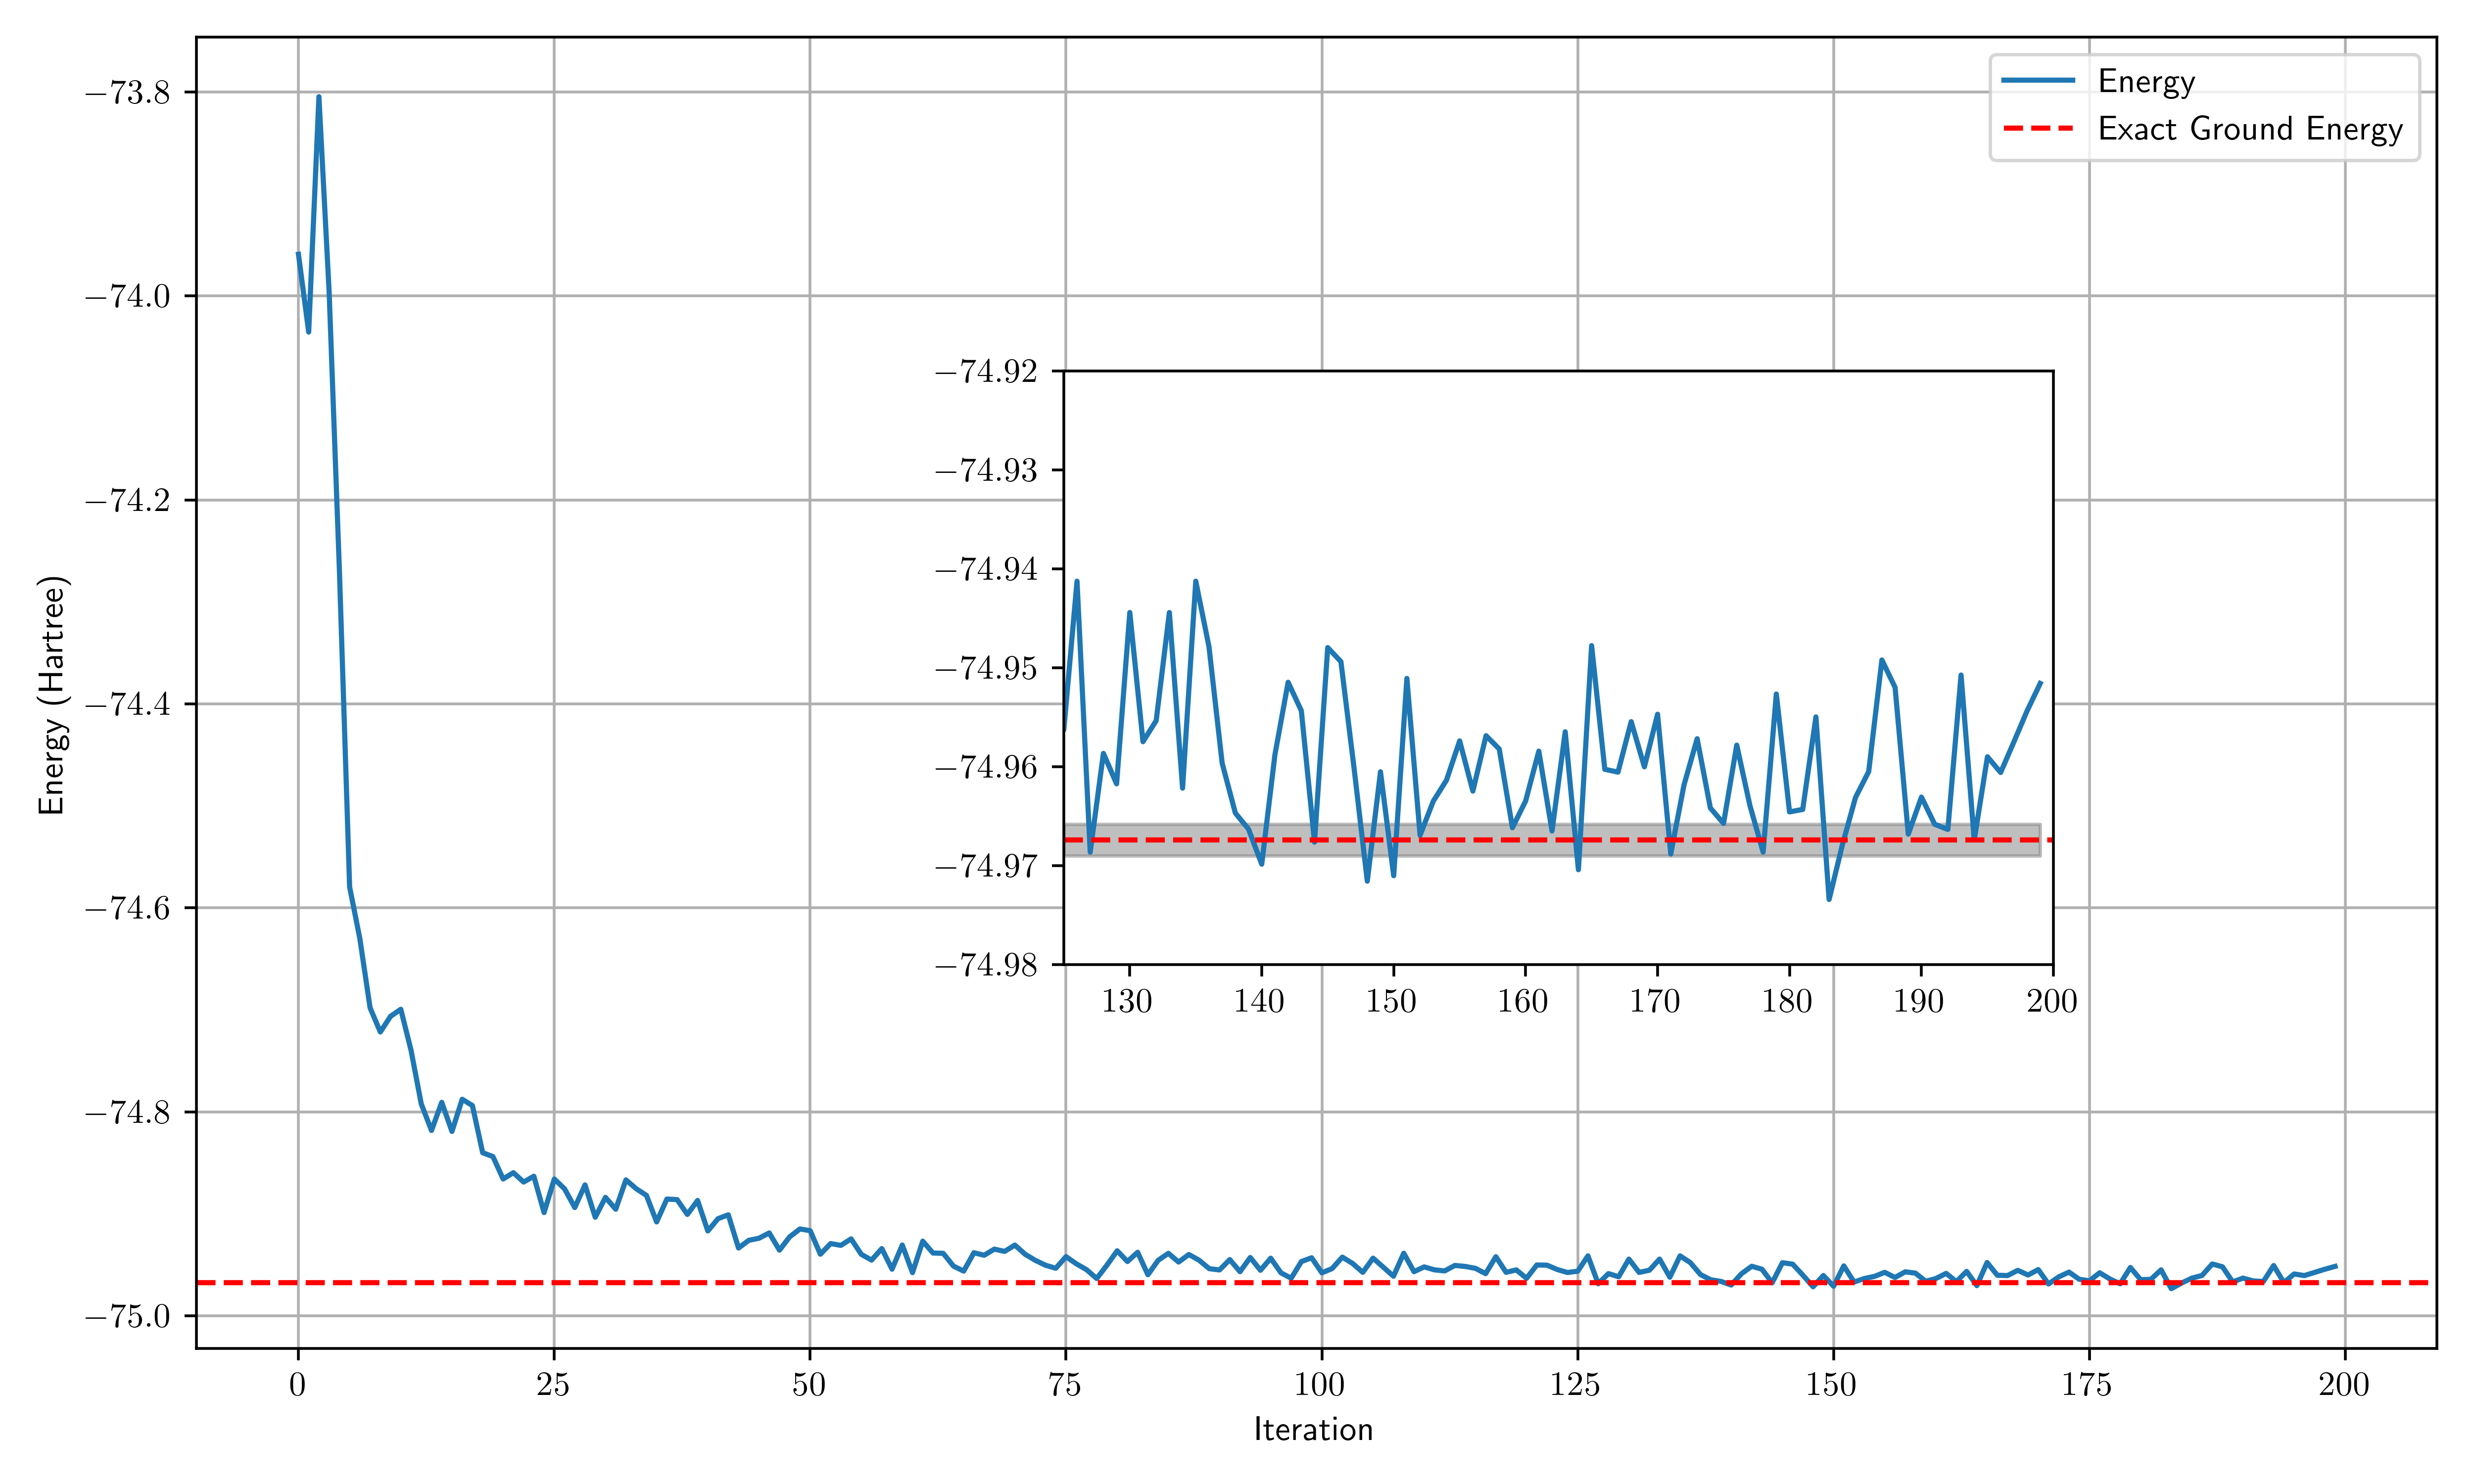Screen dimensions: 2474x1484
Task: Click the Energy (Hartree) y-axis label
Action: [52, 695]
